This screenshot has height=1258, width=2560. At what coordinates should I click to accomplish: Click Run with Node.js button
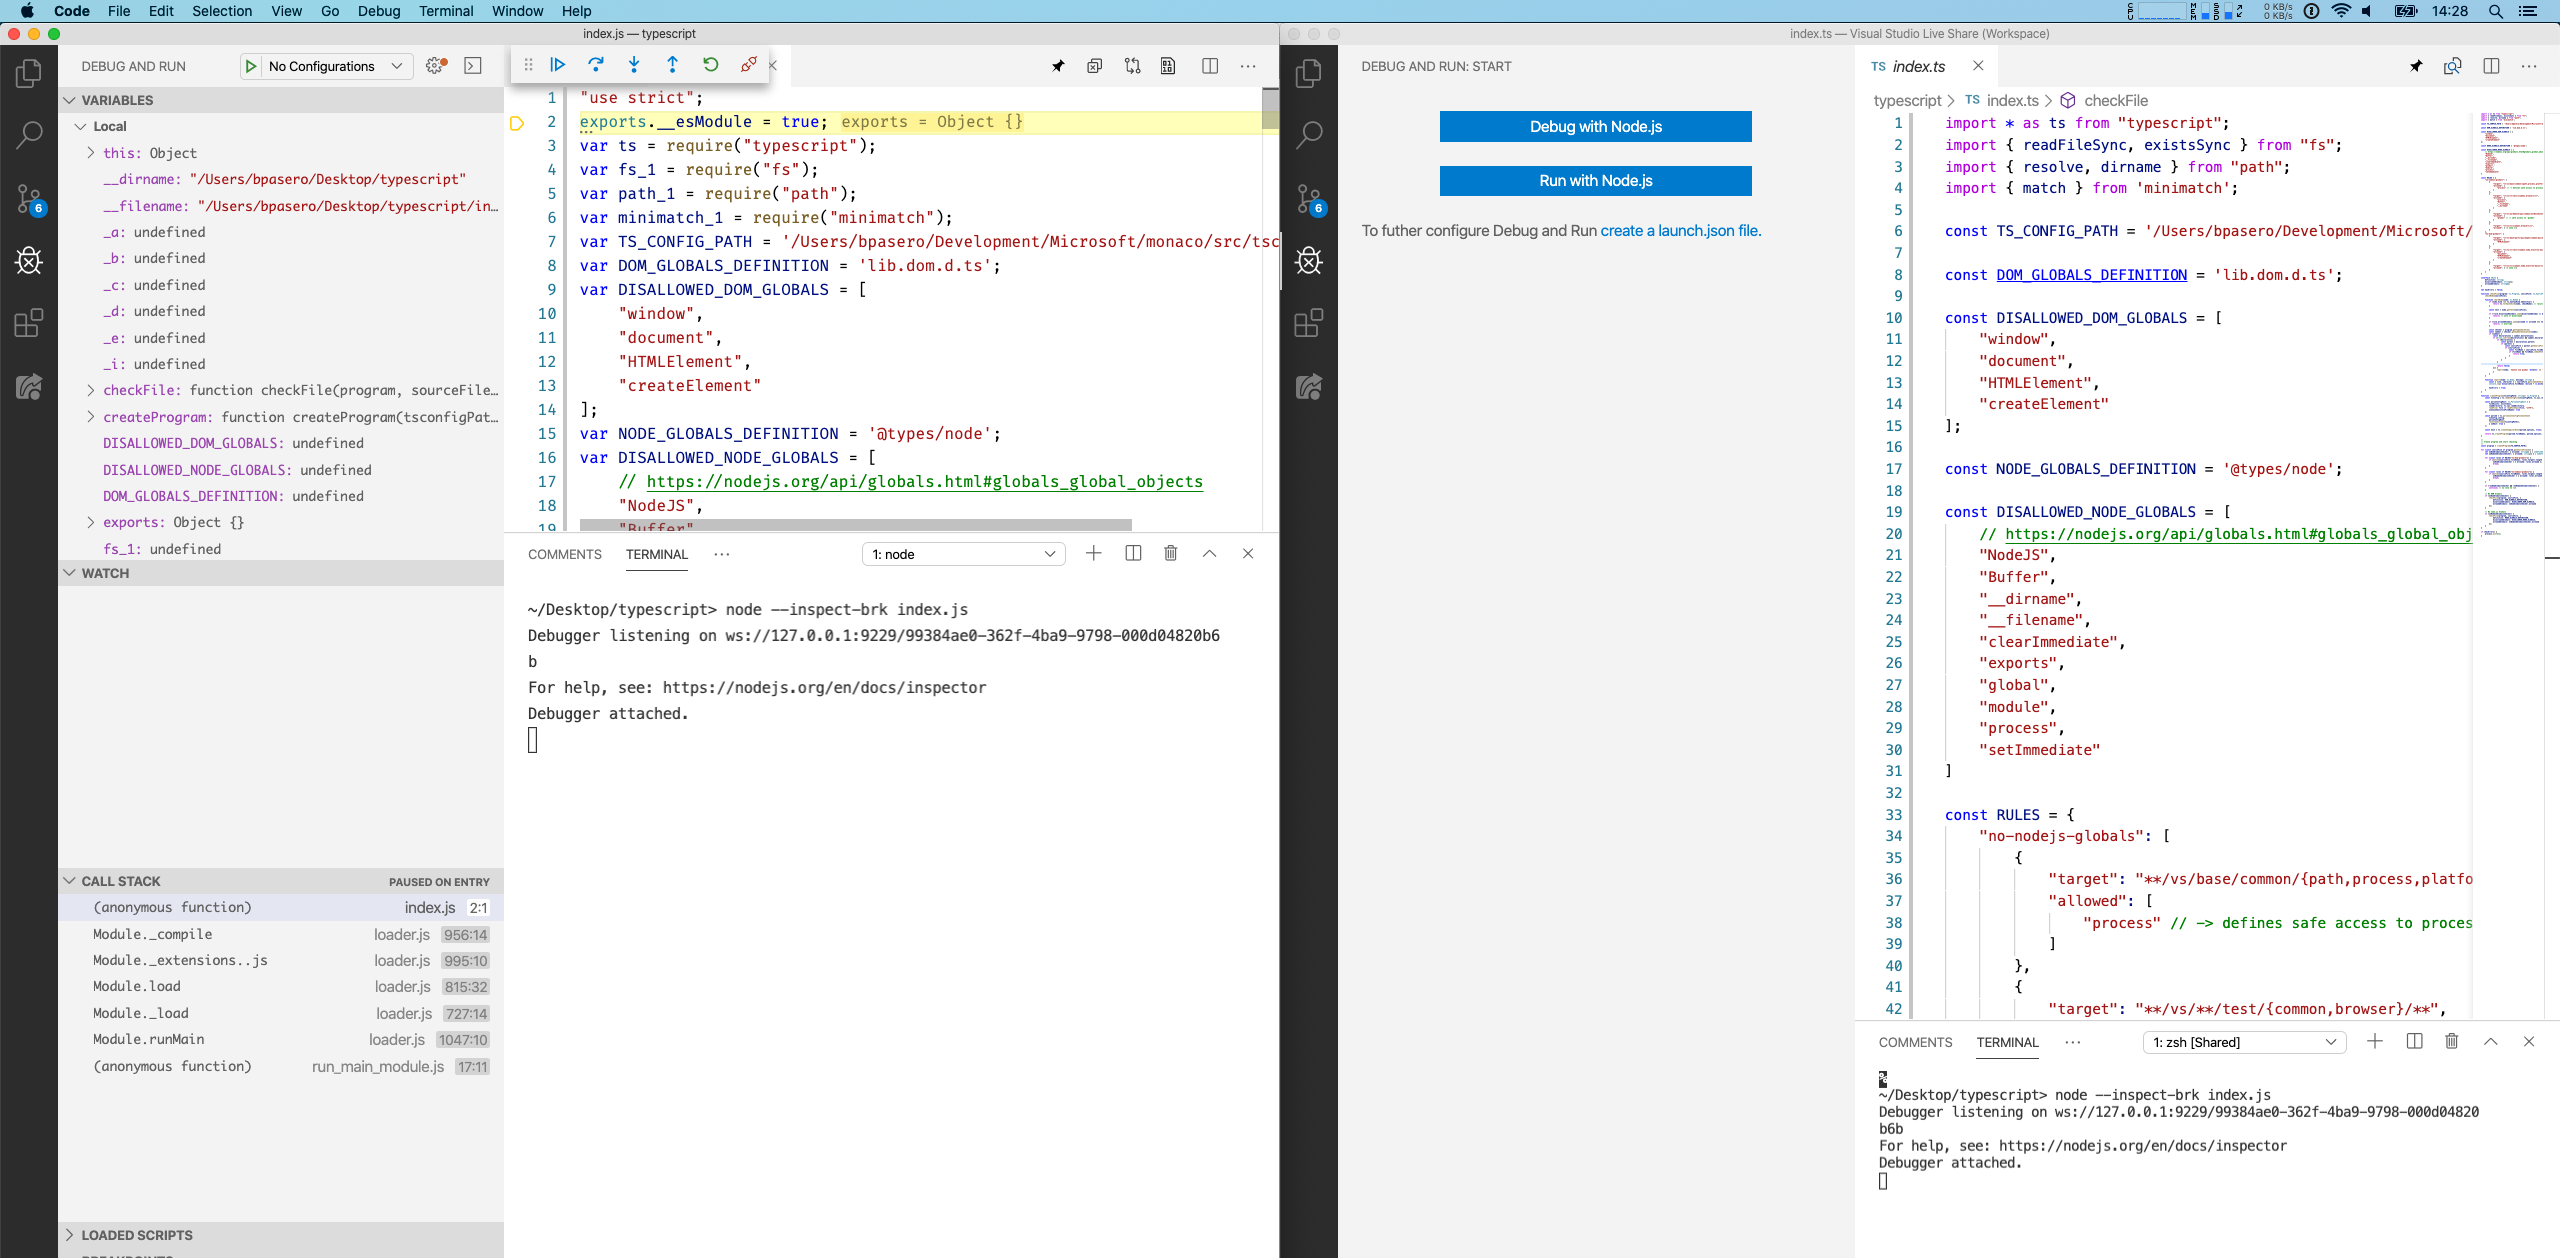point(1596,181)
